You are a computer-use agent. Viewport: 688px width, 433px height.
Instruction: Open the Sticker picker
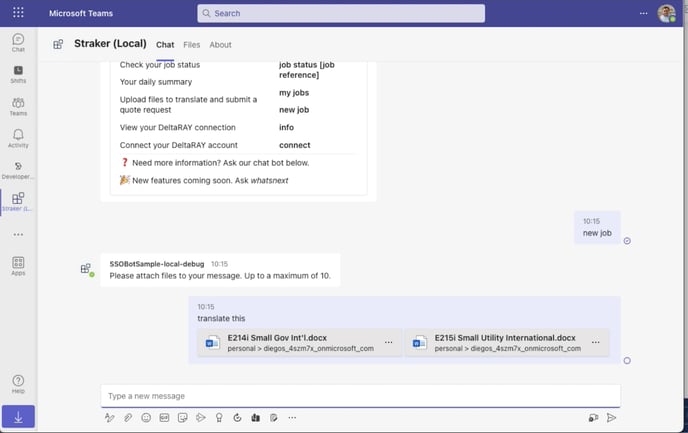(183, 418)
